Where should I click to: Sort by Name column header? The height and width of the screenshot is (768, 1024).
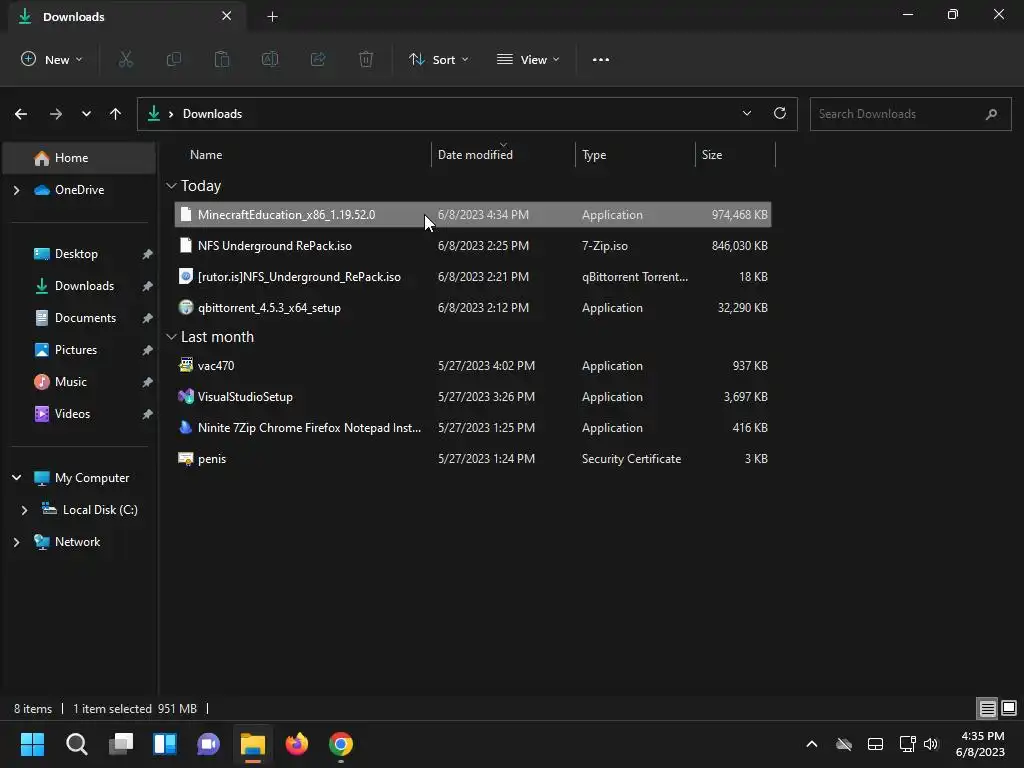coord(206,155)
